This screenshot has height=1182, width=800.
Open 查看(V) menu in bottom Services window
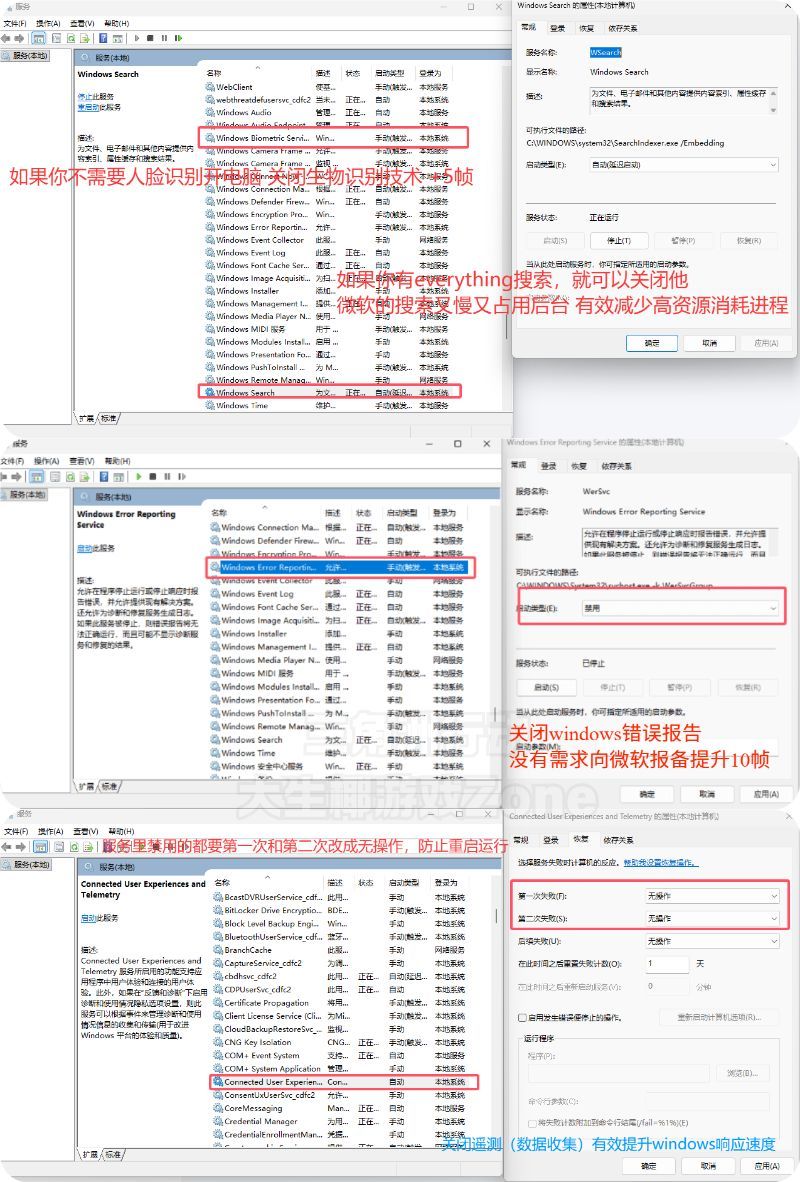point(84,831)
